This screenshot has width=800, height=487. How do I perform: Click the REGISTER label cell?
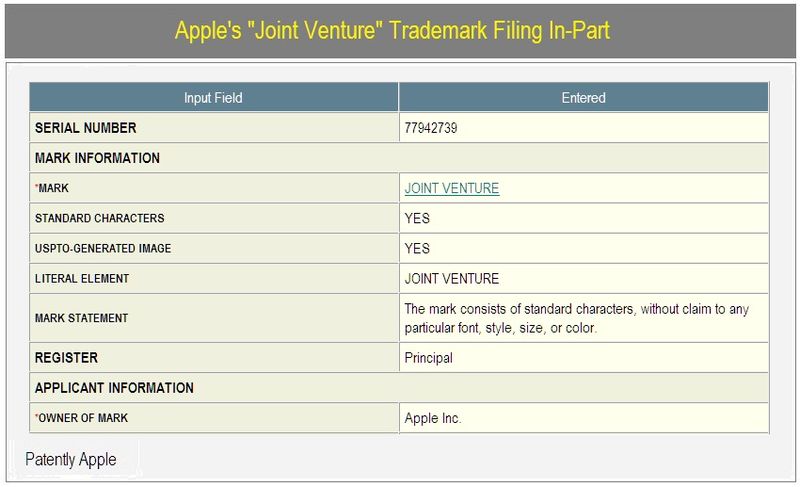214,357
